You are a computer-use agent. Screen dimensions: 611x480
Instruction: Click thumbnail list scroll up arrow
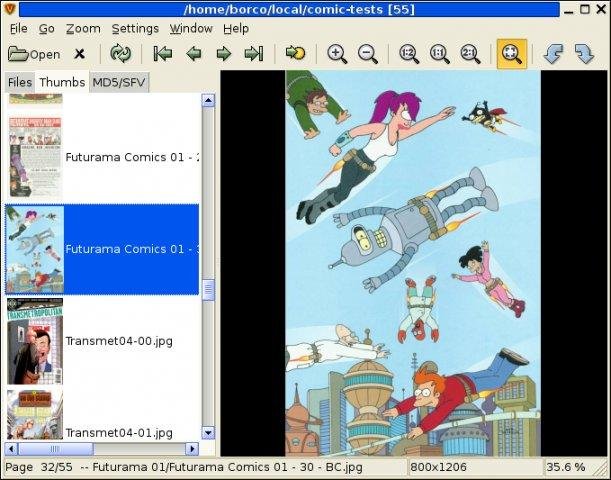click(x=208, y=101)
